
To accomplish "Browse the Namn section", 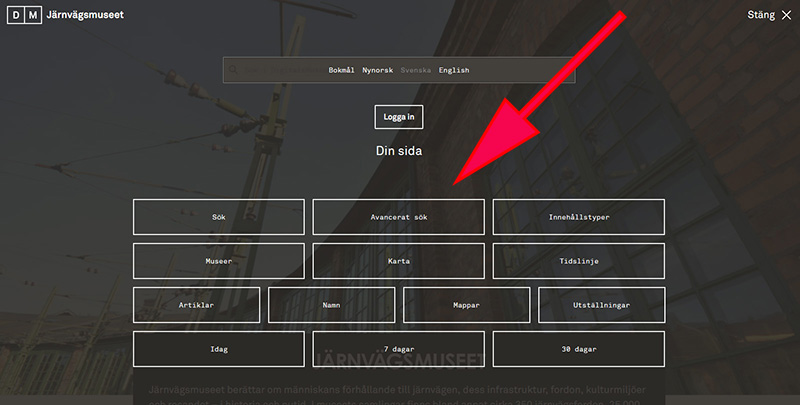I will (x=332, y=305).
